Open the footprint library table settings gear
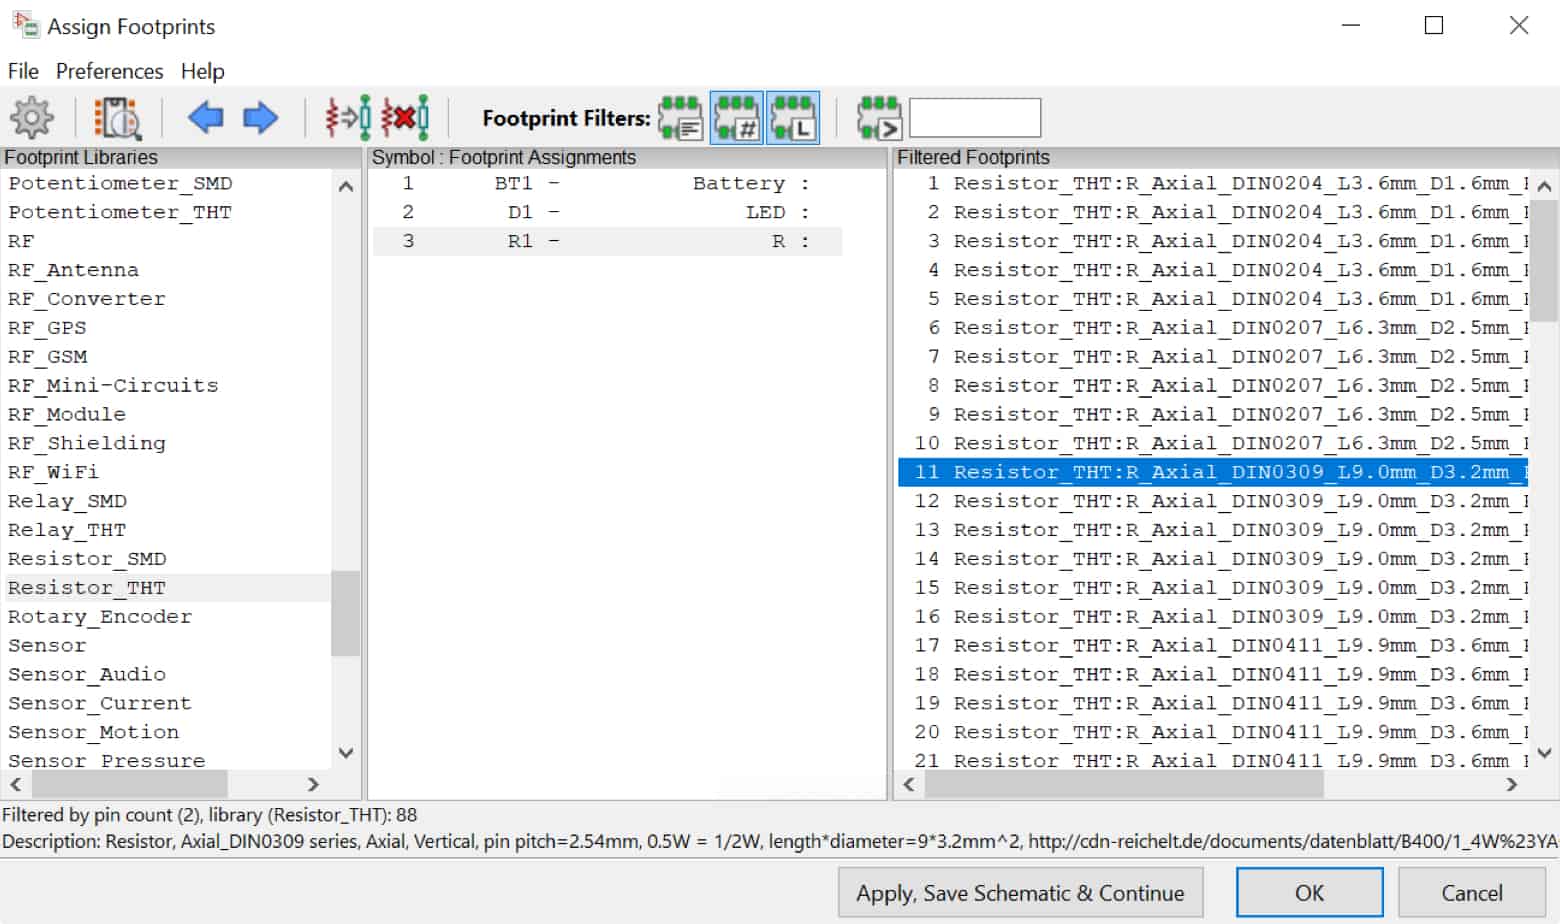1560x924 pixels. (x=32, y=117)
